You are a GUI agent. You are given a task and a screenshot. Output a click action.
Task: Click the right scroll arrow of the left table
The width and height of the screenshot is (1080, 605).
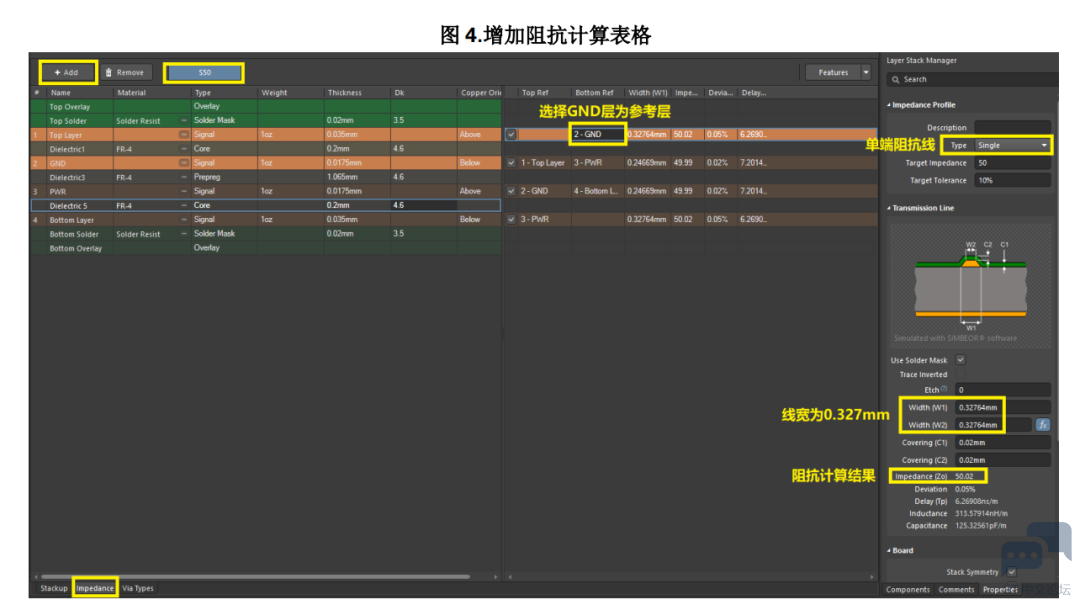coord(495,577)
